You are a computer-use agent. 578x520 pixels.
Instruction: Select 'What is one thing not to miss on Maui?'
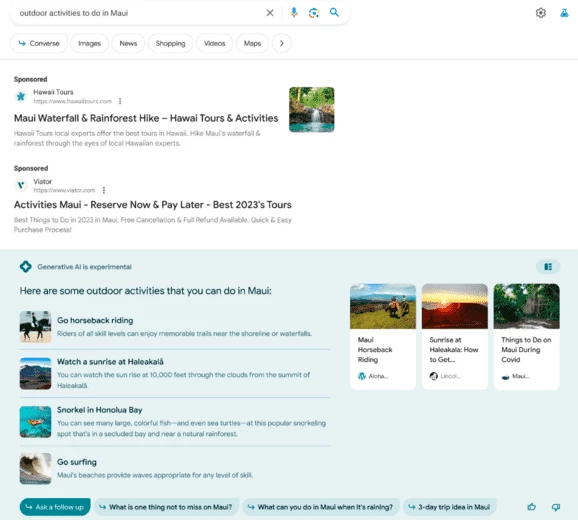coord(167,507)
